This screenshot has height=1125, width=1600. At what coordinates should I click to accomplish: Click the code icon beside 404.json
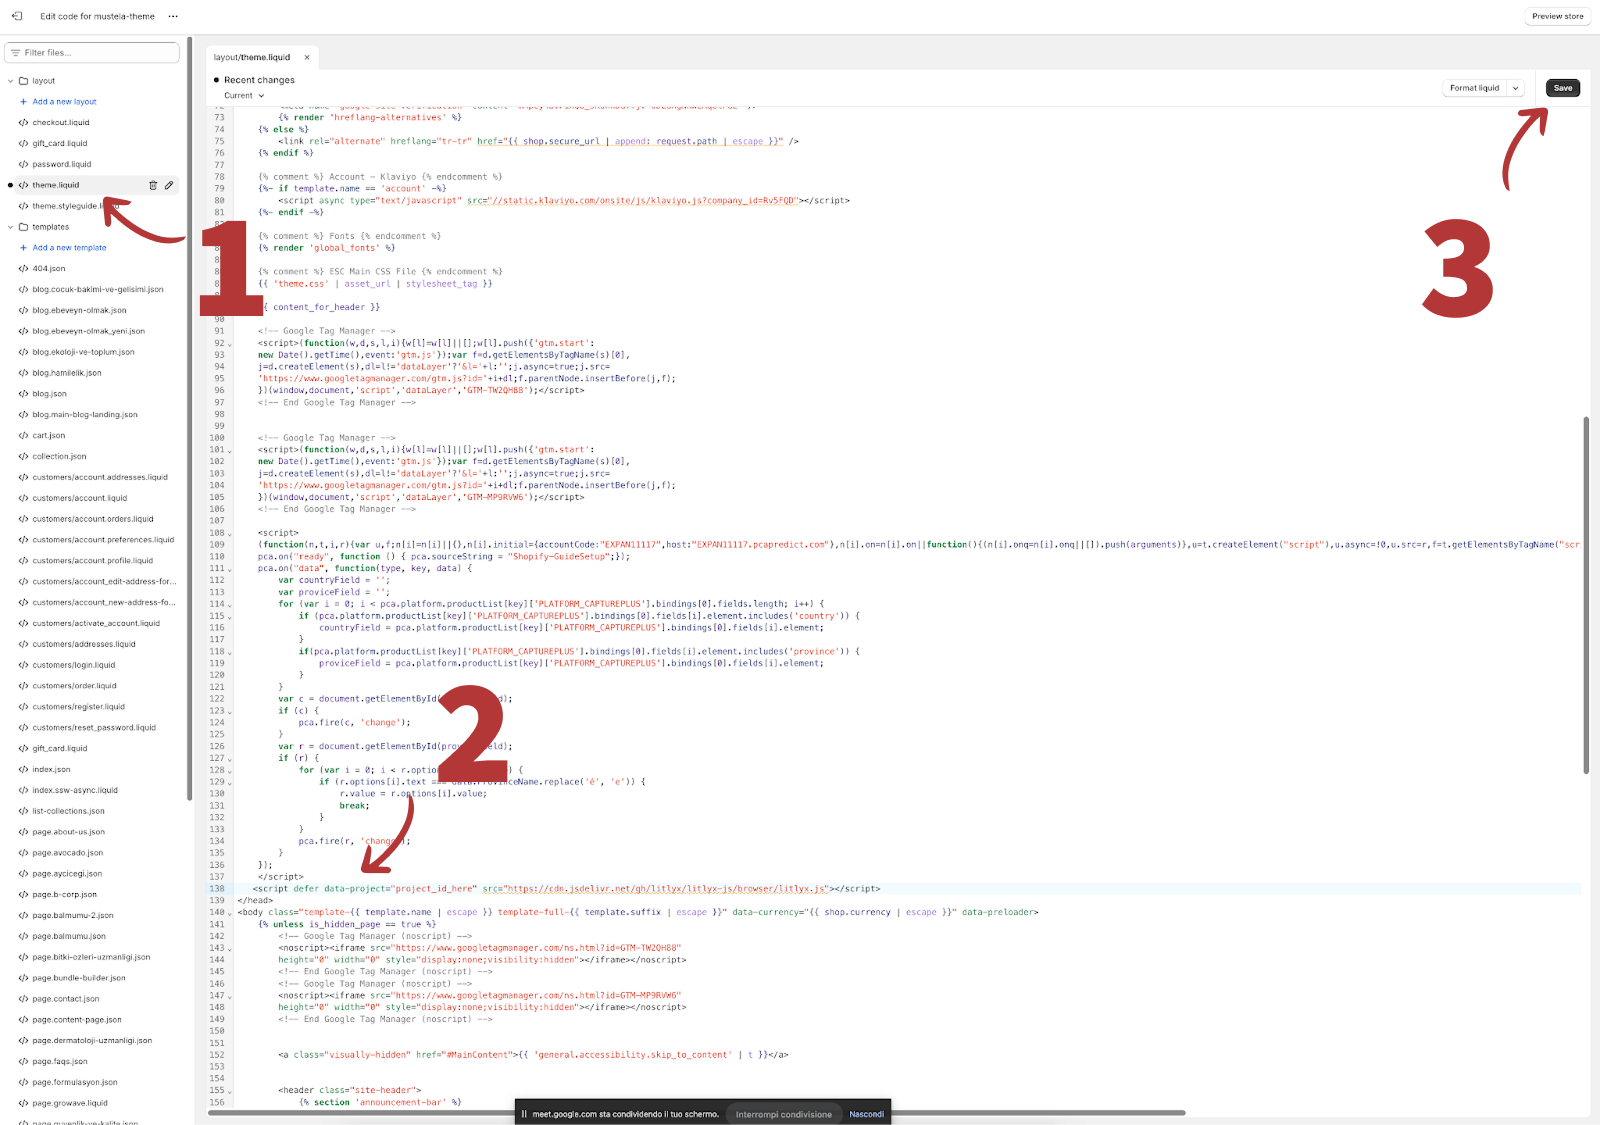[23, 269]
